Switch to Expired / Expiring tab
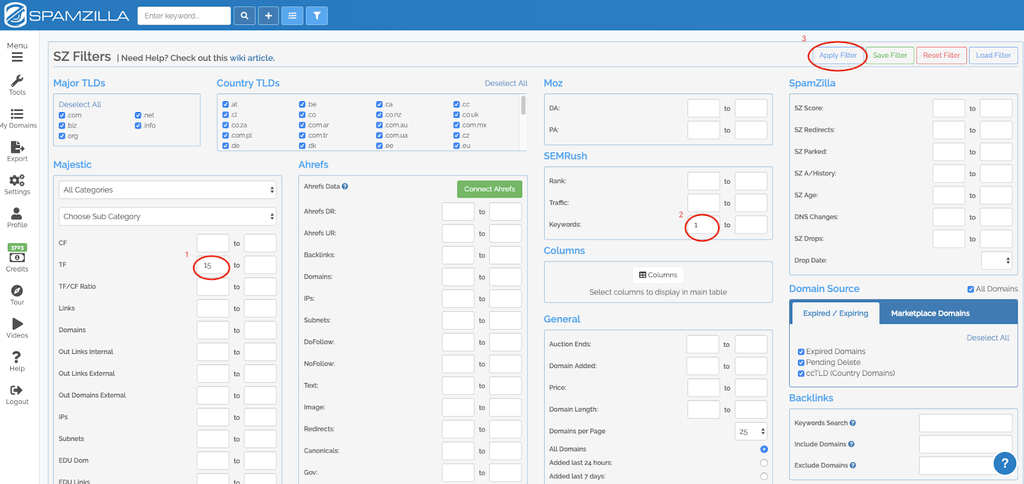 (835, 314)
